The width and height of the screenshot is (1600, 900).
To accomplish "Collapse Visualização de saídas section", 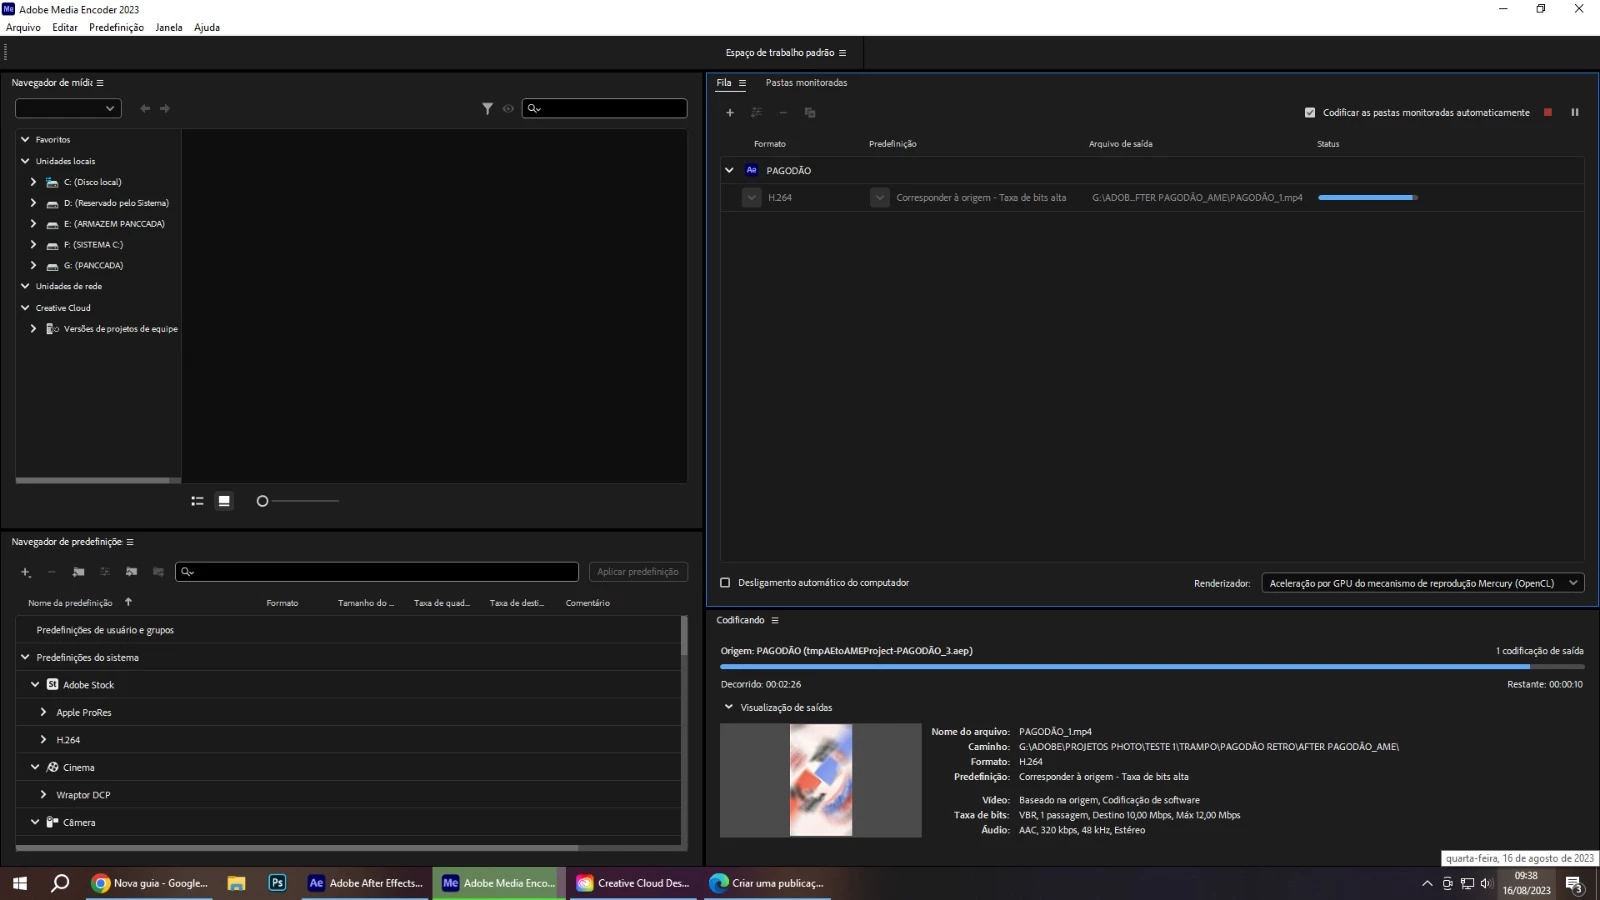I will [729, 707].
